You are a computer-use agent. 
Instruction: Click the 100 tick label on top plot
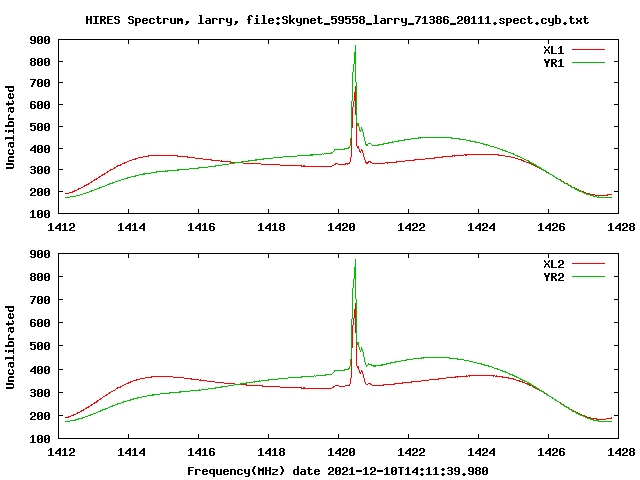point(40,213)
